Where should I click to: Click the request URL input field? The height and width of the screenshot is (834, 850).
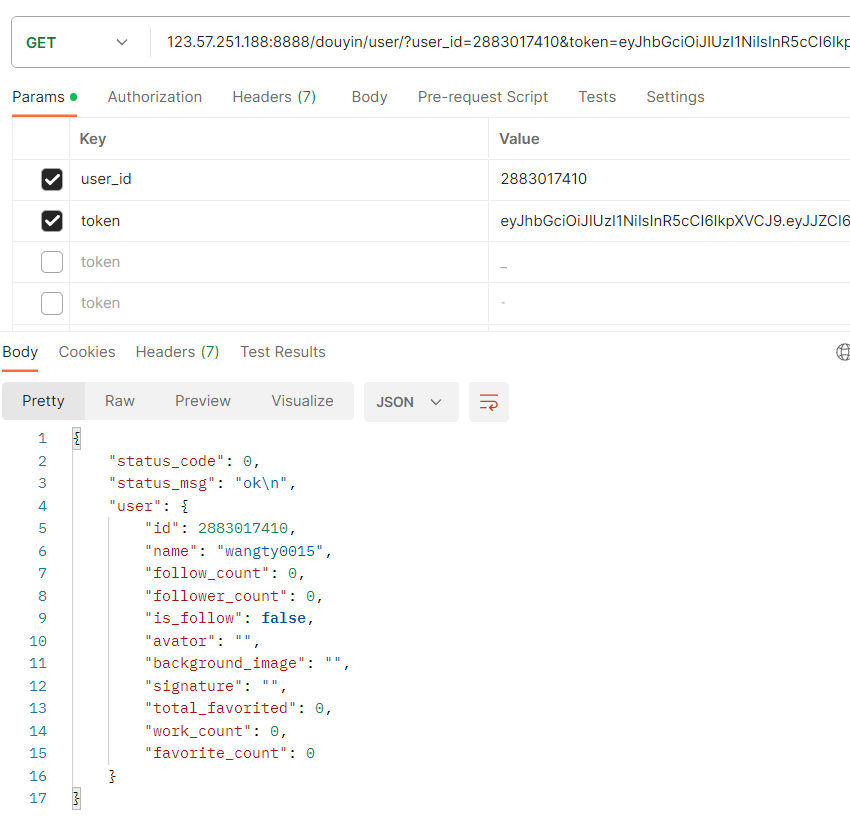pyautogui.click(x=507, y=42)
